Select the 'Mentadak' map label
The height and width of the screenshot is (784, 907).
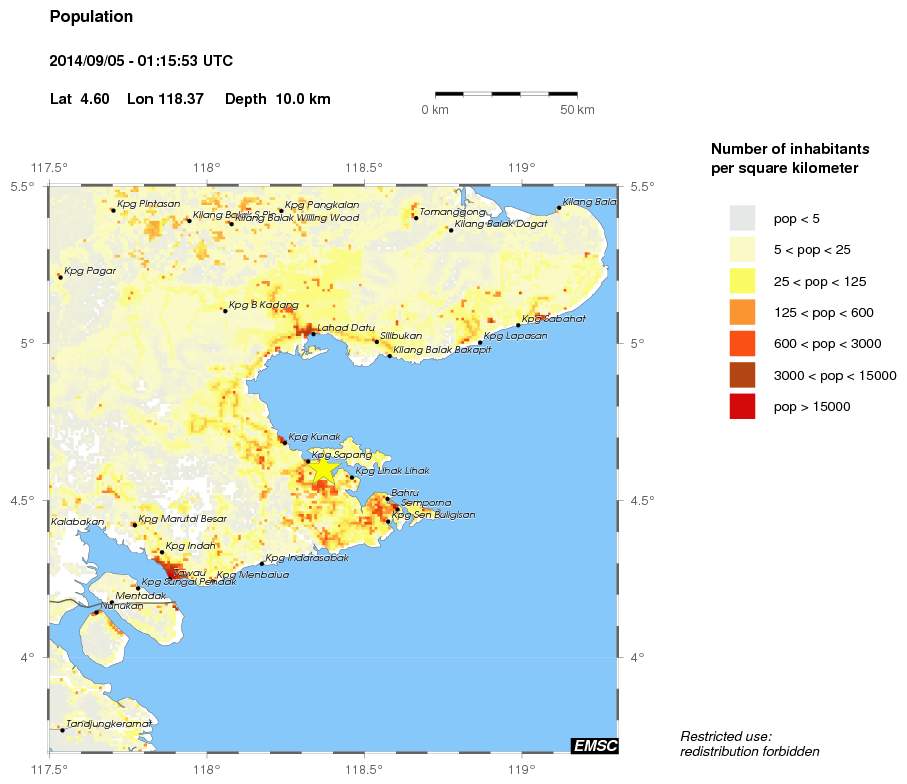pyautogui.click(x=141, y=596)
